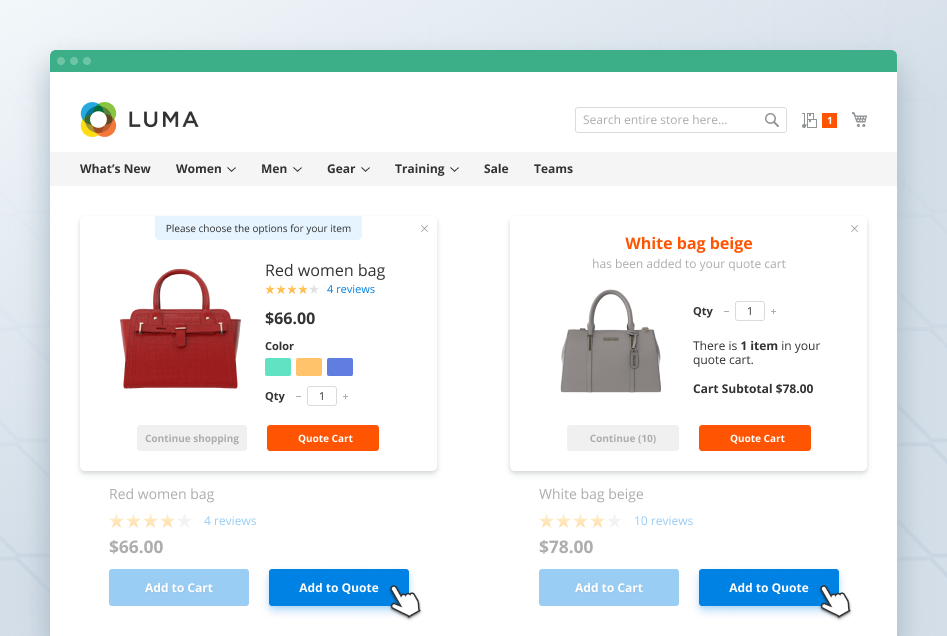Expand the Women navigation dropdown

click(x=204, y=168)
